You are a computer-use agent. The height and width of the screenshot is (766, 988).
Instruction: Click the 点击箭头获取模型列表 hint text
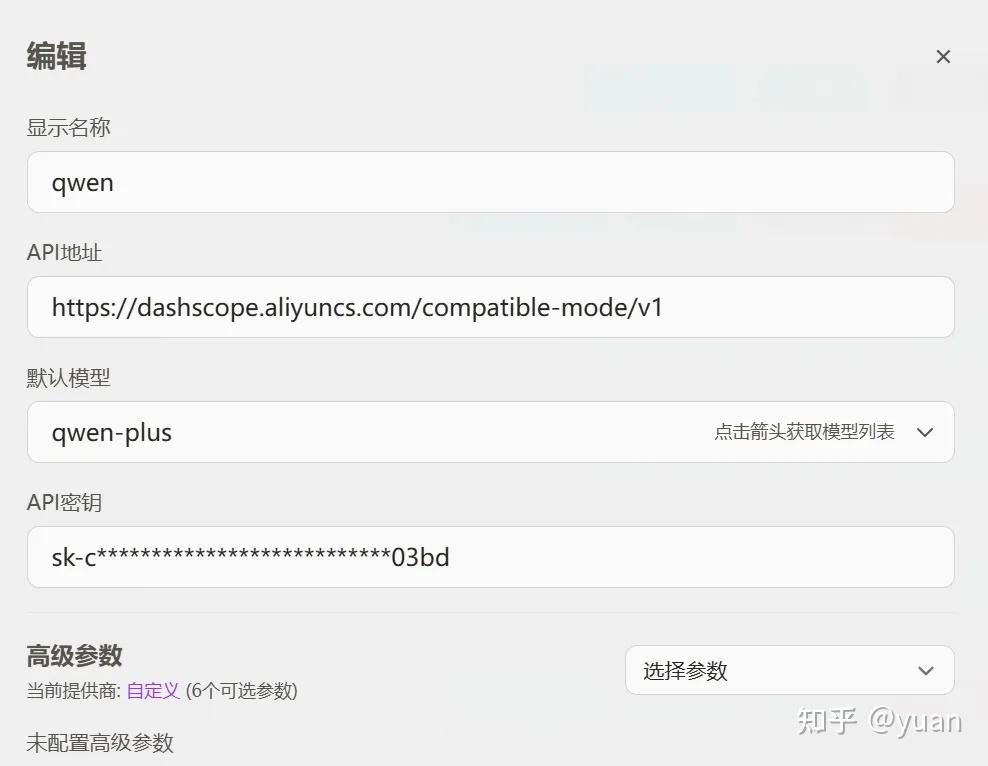point(804,432)
